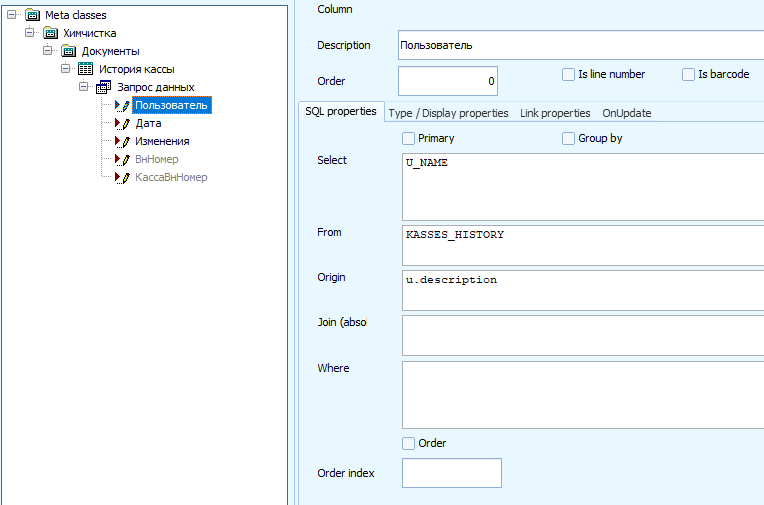The width and height of the screenshot is (764, 505).
Task: Open the Link properties tab
Action: pyautogui.click(x=555, y=113)
